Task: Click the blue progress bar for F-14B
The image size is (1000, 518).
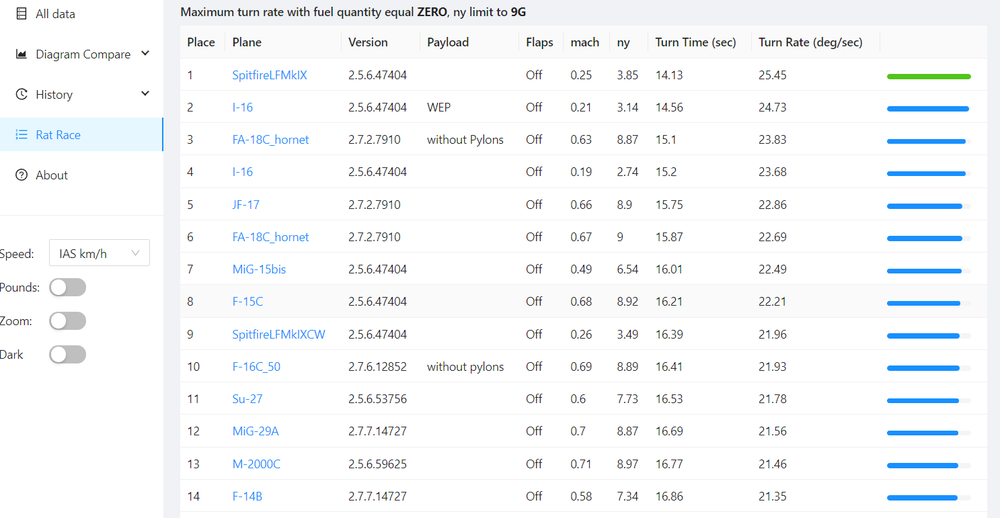Action: point(929,498)
